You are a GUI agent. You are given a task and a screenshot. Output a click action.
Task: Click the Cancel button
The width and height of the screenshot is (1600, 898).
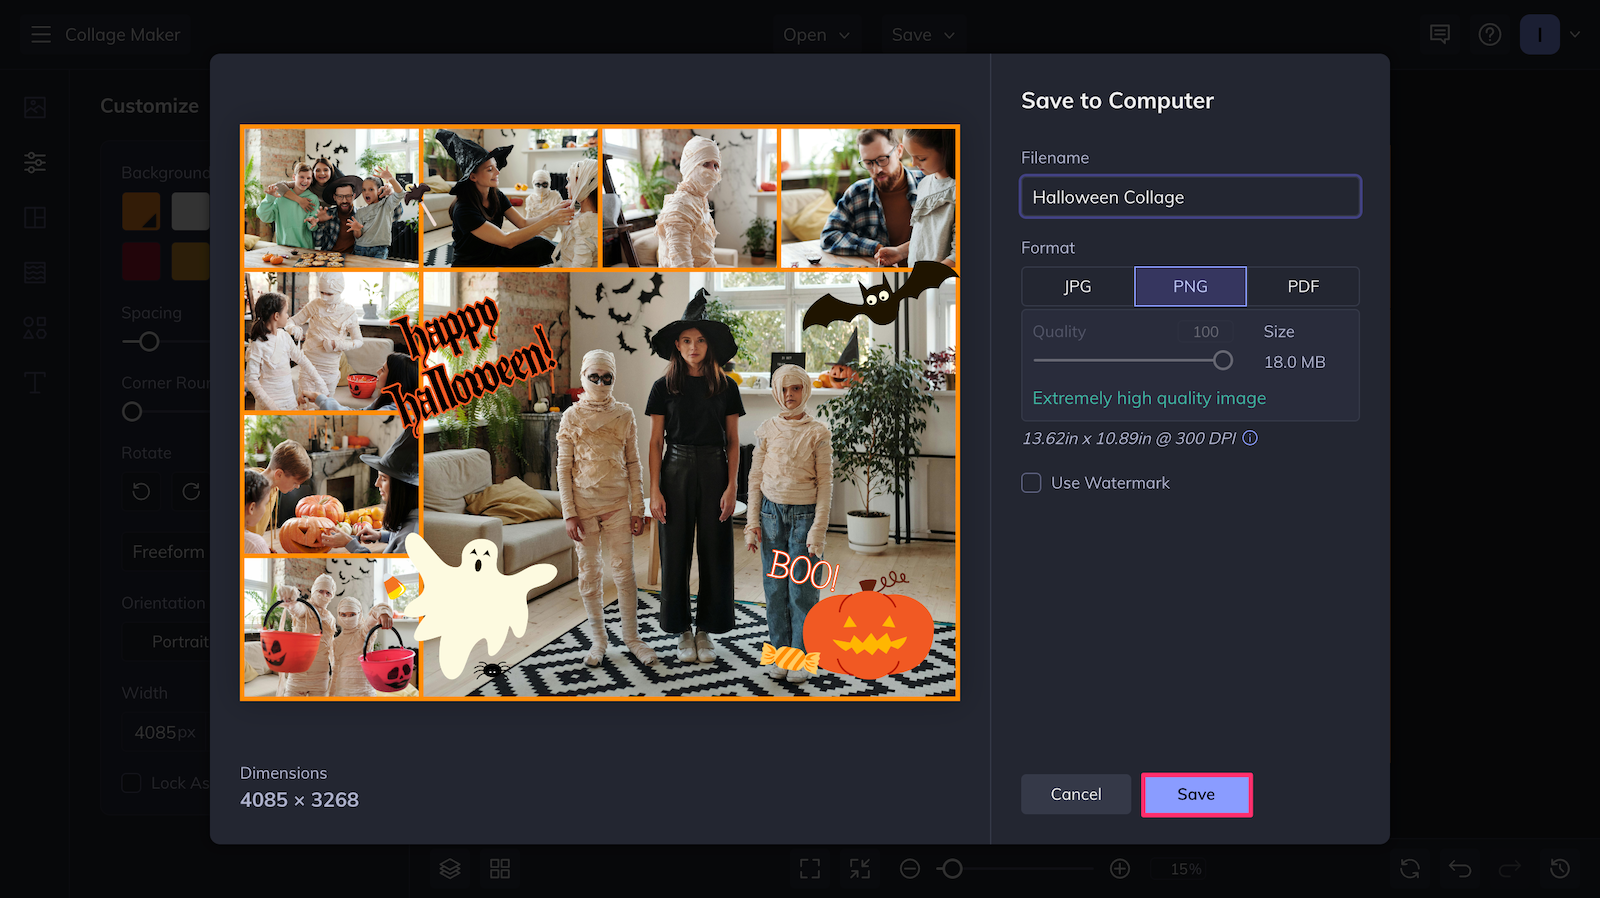pyautogui.click(x=1076, y=794)
